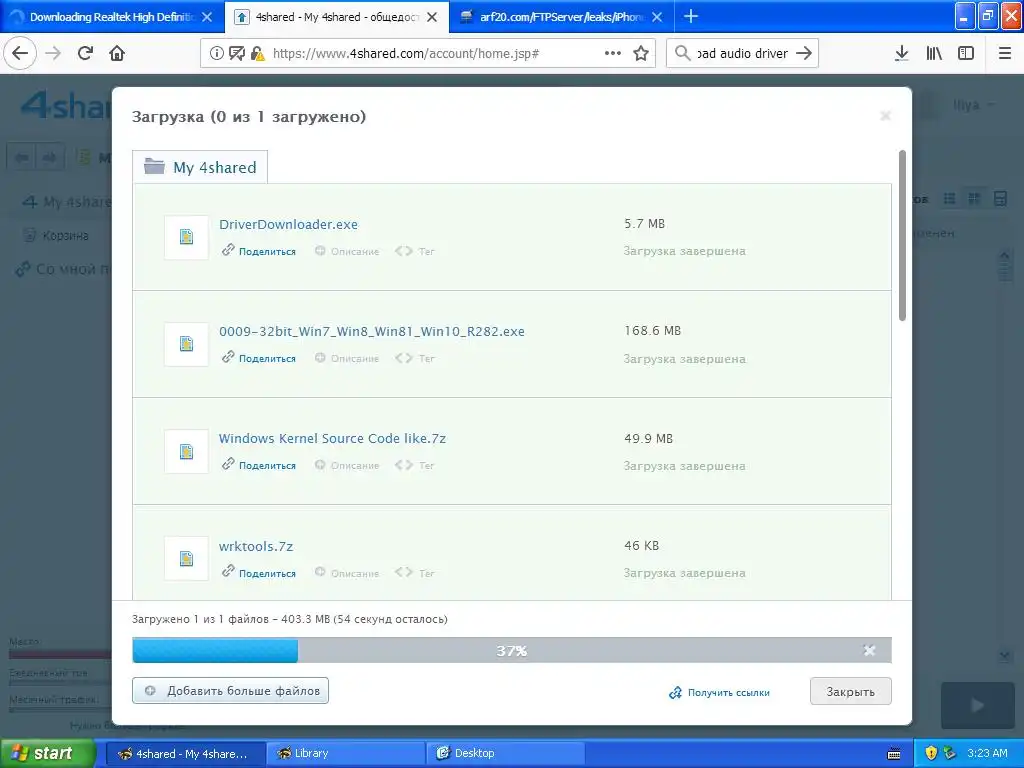Screen dimensions: 1024x768
Task: Share DriverDownloader.exe via Поделиться
Action: point(259,251)
